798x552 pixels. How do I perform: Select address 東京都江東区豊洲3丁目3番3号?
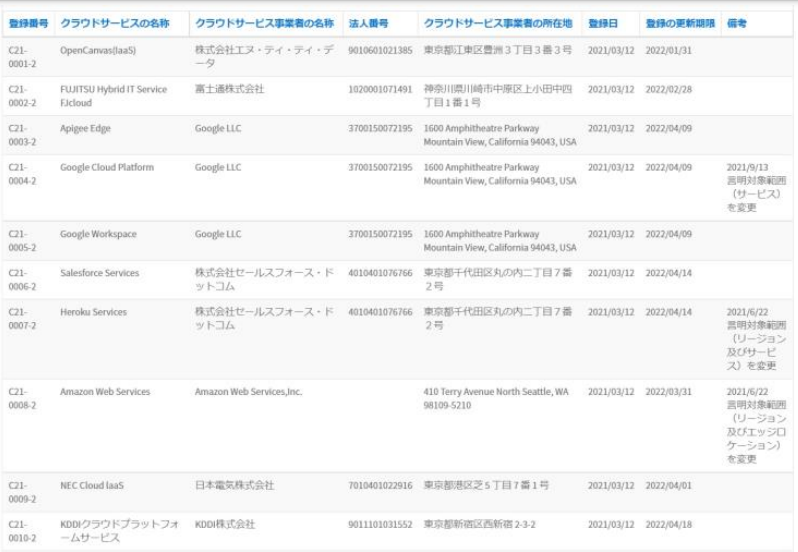click(498, 50)
